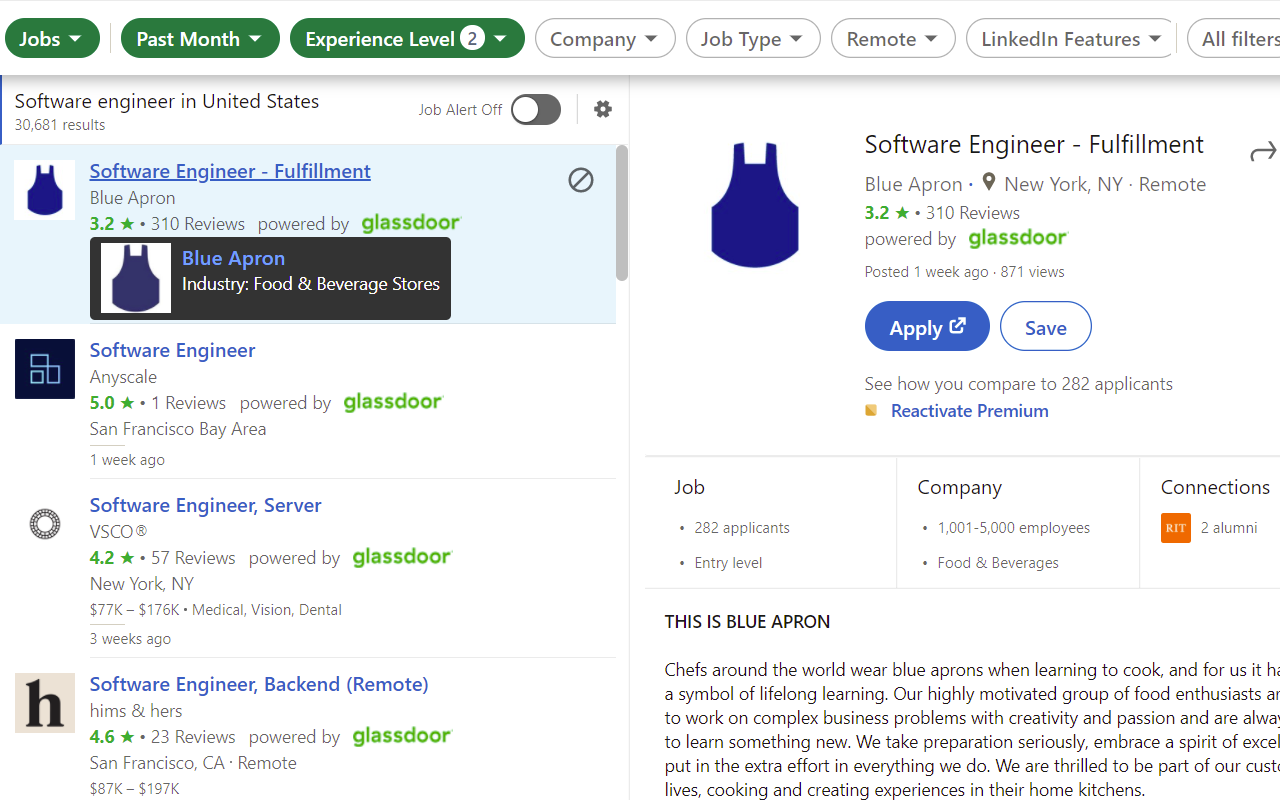The width and height of the screenshot is (1280, 800).
Task: Save the Blue Apron job
Action: tap(1046, 327)
